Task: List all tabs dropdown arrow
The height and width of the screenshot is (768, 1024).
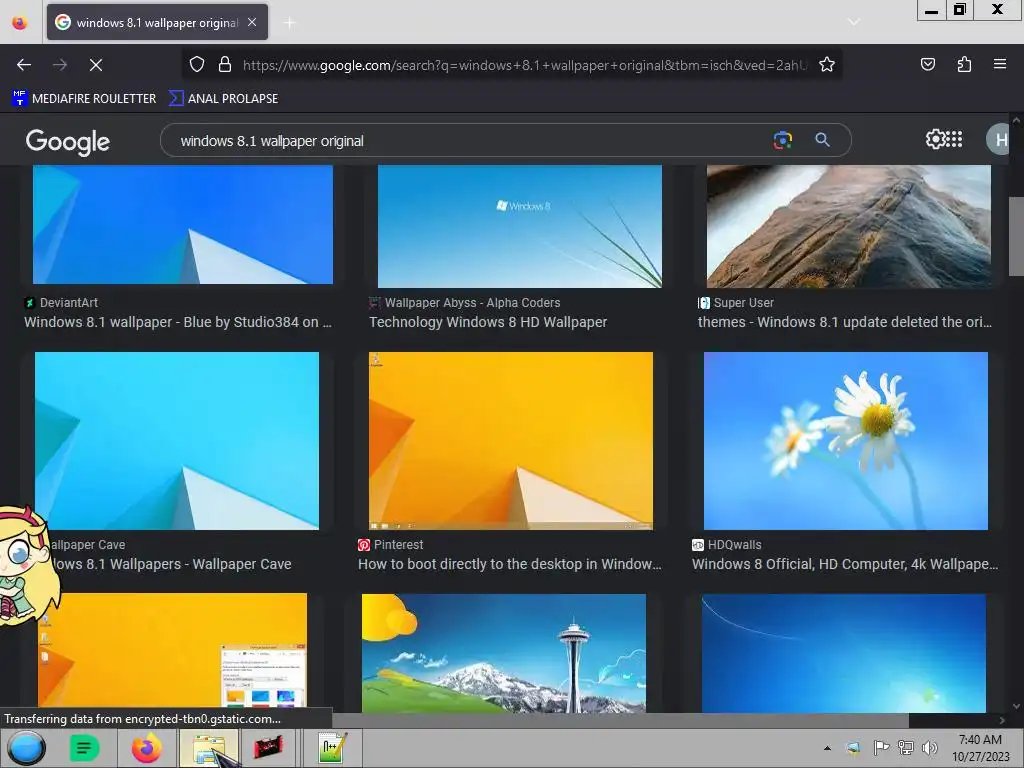Action: click(854, 22)
